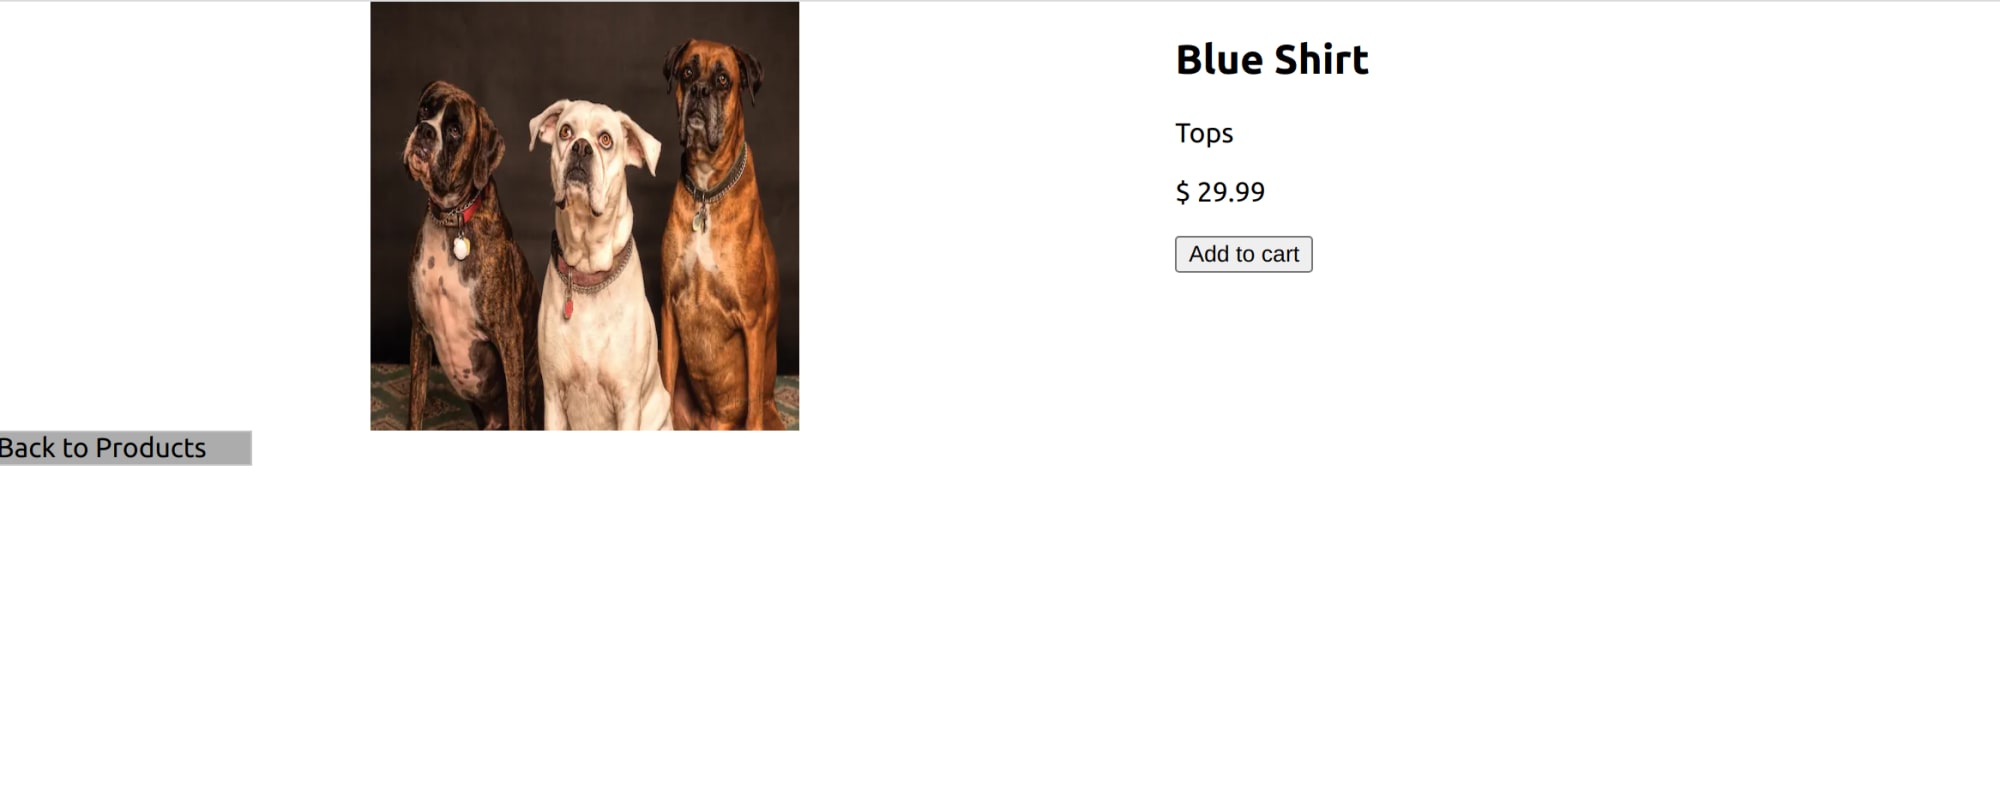Click the $ 29.99 price text

point(1220,192)
